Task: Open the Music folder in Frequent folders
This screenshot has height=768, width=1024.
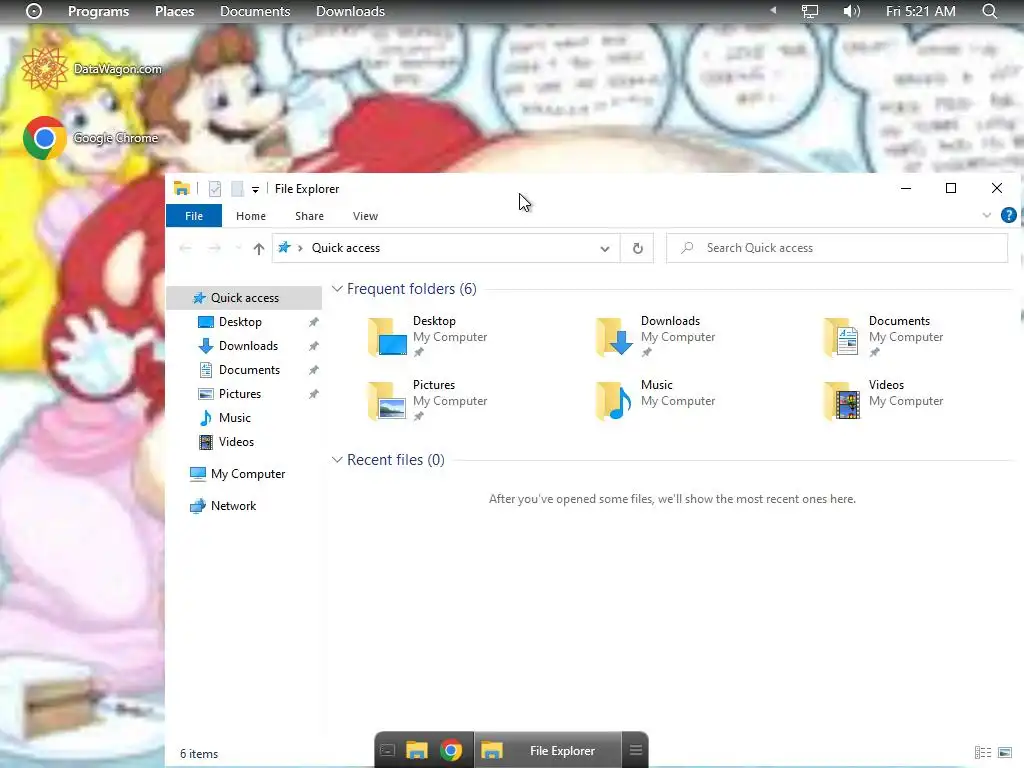Action: (x=656, y=400)
